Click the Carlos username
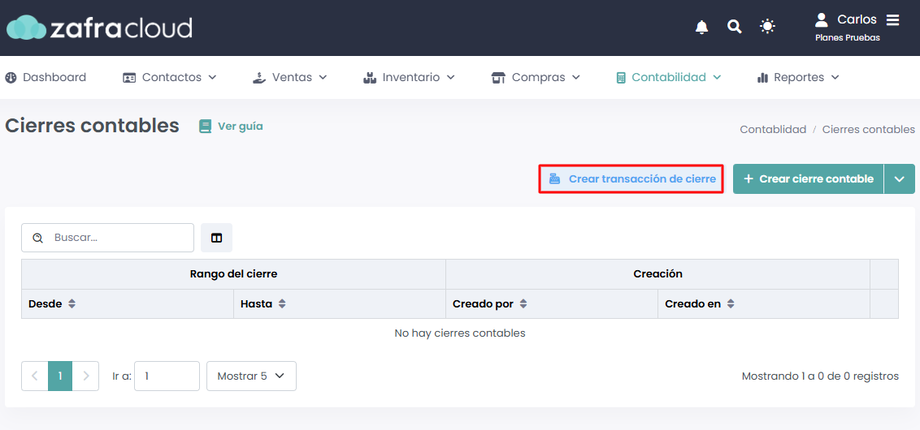This screenshot has height=430, width=920. coord(857,20)
